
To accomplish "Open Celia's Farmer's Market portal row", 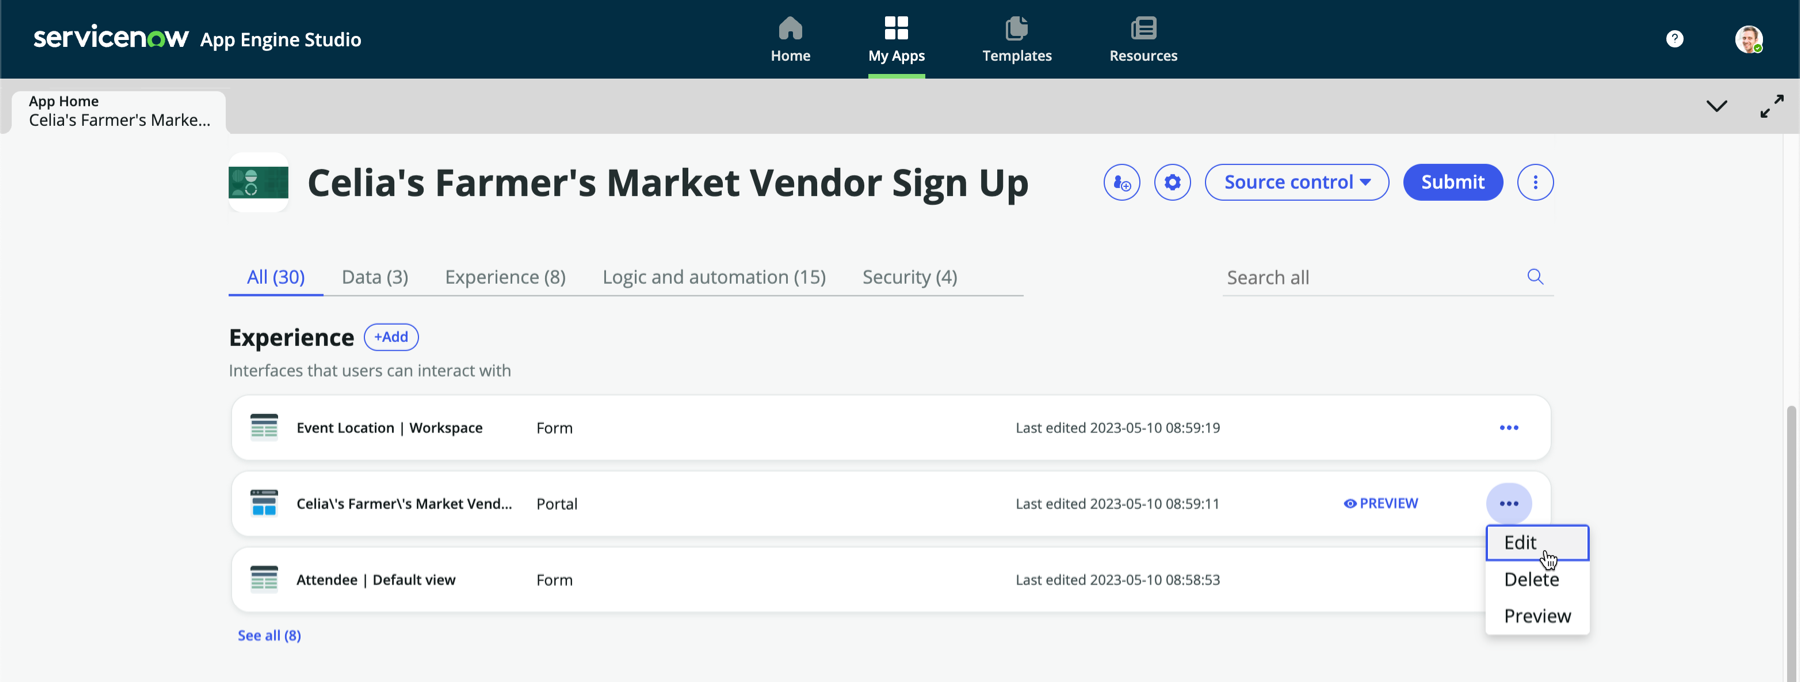I will click(x=890, y=504).
